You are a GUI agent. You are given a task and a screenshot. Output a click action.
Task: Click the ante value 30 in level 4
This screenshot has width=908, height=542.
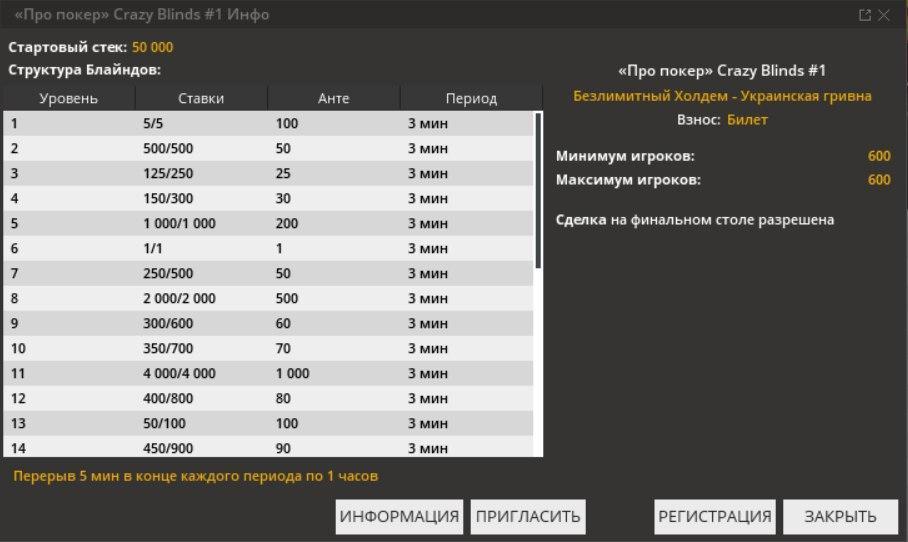pyautogui.click(x=283, y=199)
